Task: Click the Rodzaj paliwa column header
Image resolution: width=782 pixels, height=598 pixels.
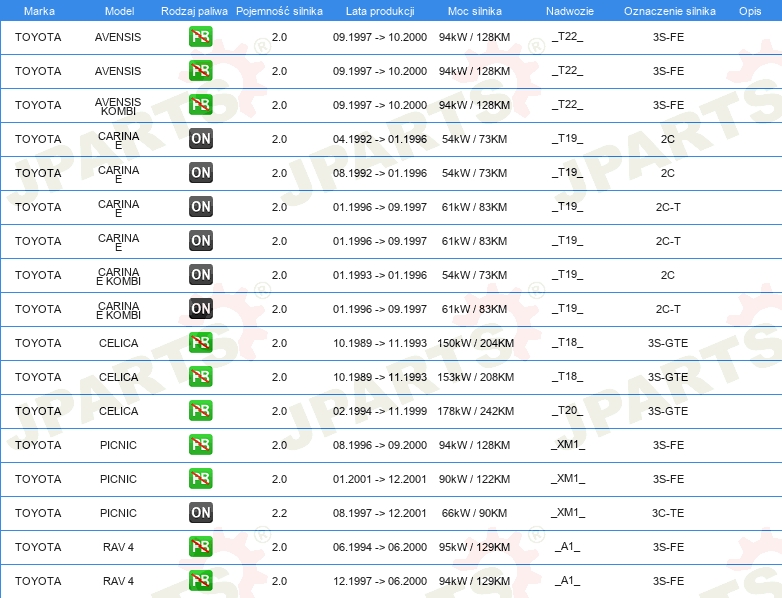Action: [194, 11]
